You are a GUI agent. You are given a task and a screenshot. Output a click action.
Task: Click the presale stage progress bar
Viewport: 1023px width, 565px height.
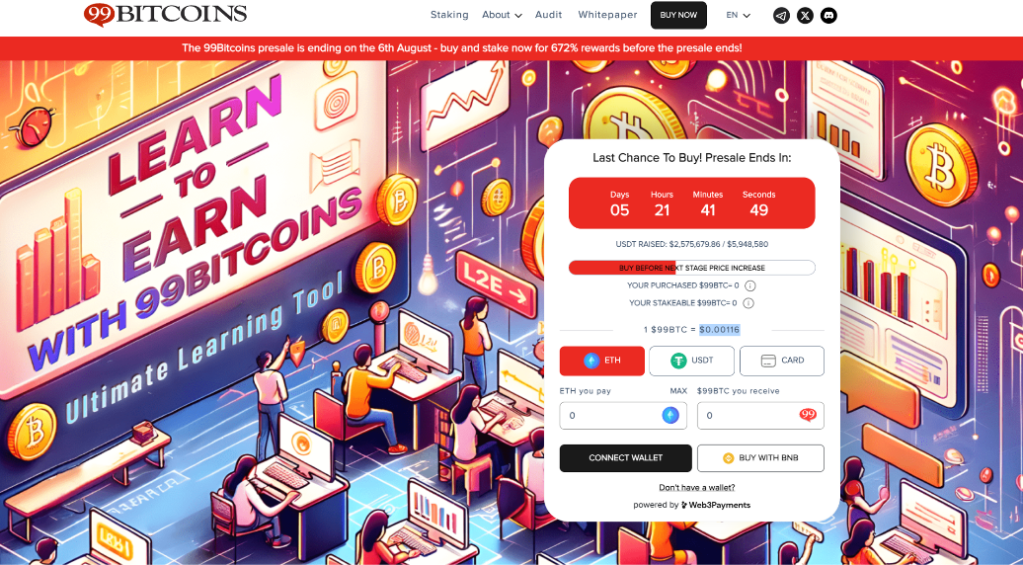[x=692, y=267]
